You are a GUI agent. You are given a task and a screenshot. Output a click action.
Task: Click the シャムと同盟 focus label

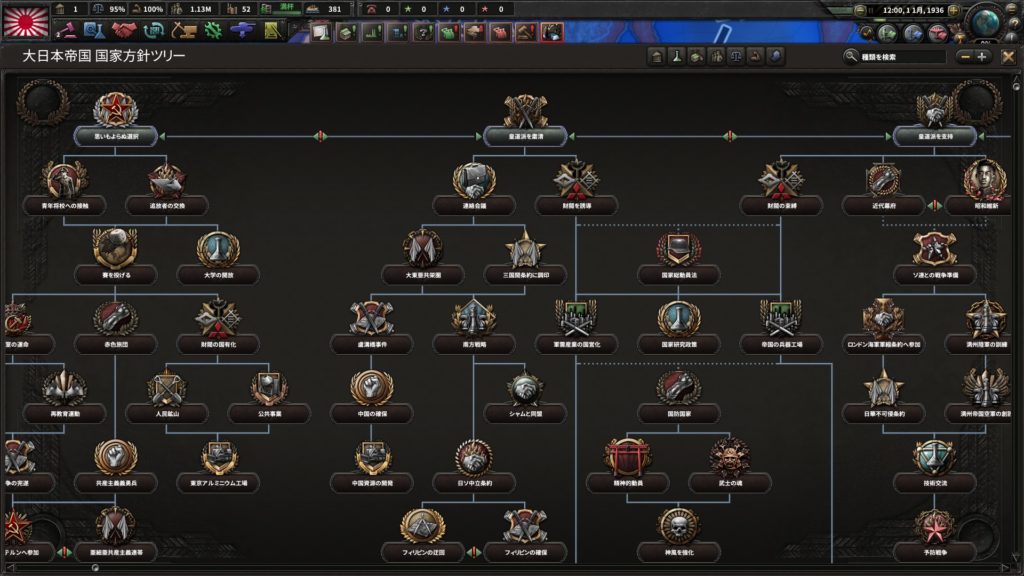(526, 414)
